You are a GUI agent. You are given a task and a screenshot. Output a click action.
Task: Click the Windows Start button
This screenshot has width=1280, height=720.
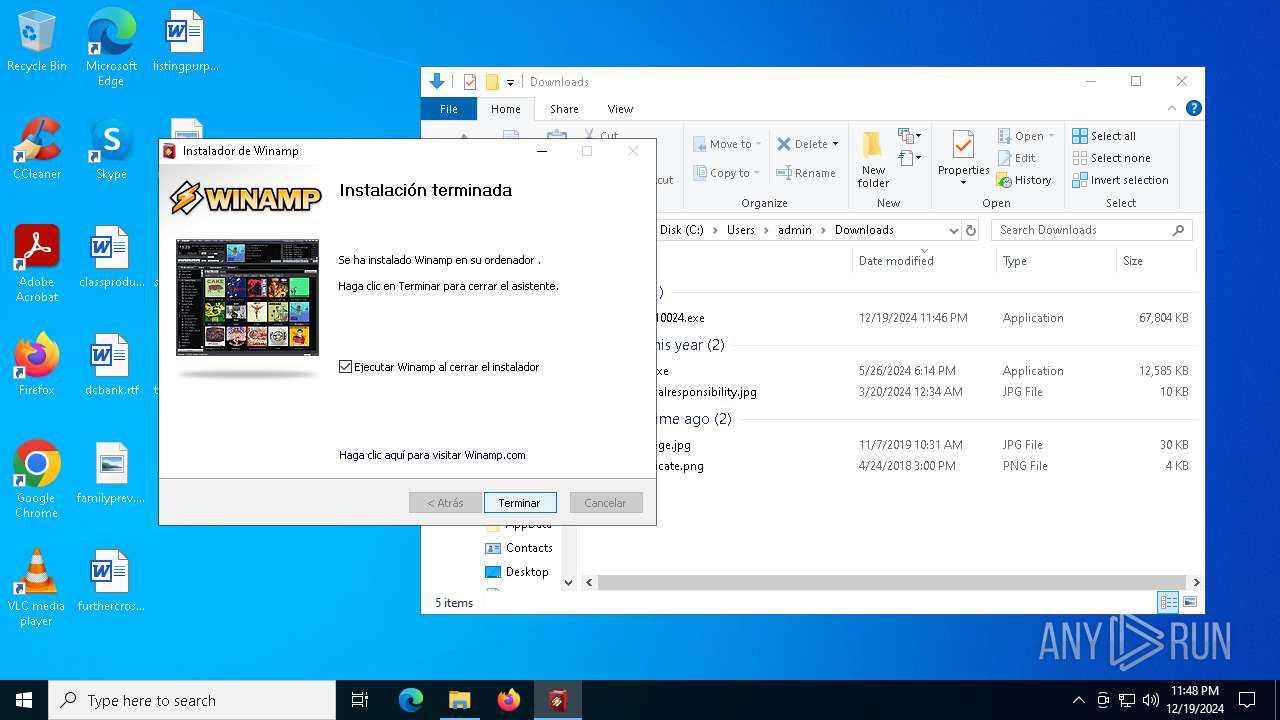click(x=24, y=700)
